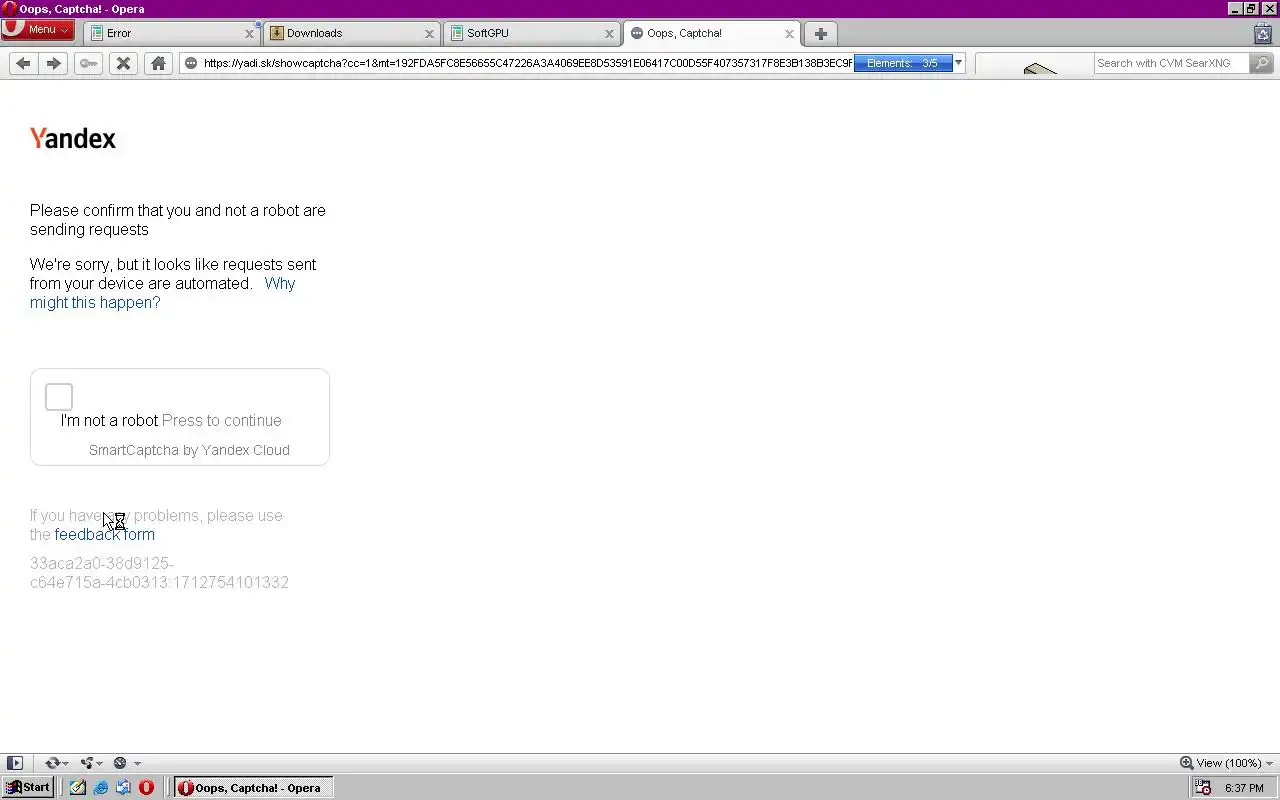Open a new tab with plus button
The width and height of the screenshot is (1280, 800).
tap(821, 33)
